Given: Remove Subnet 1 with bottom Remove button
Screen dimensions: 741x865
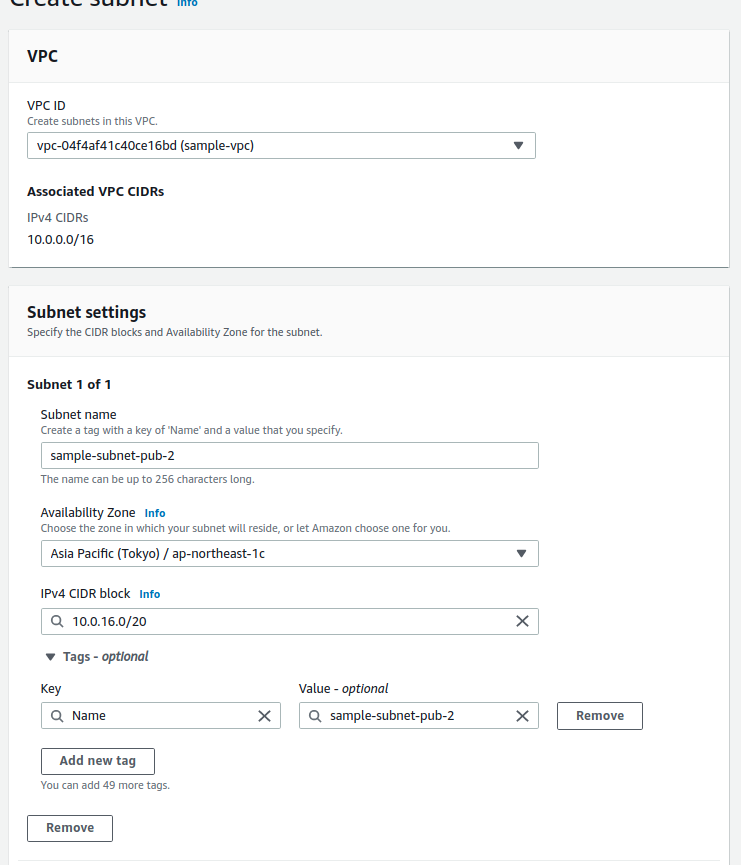Looking at the screenshot, I should [x=70, y=828].
